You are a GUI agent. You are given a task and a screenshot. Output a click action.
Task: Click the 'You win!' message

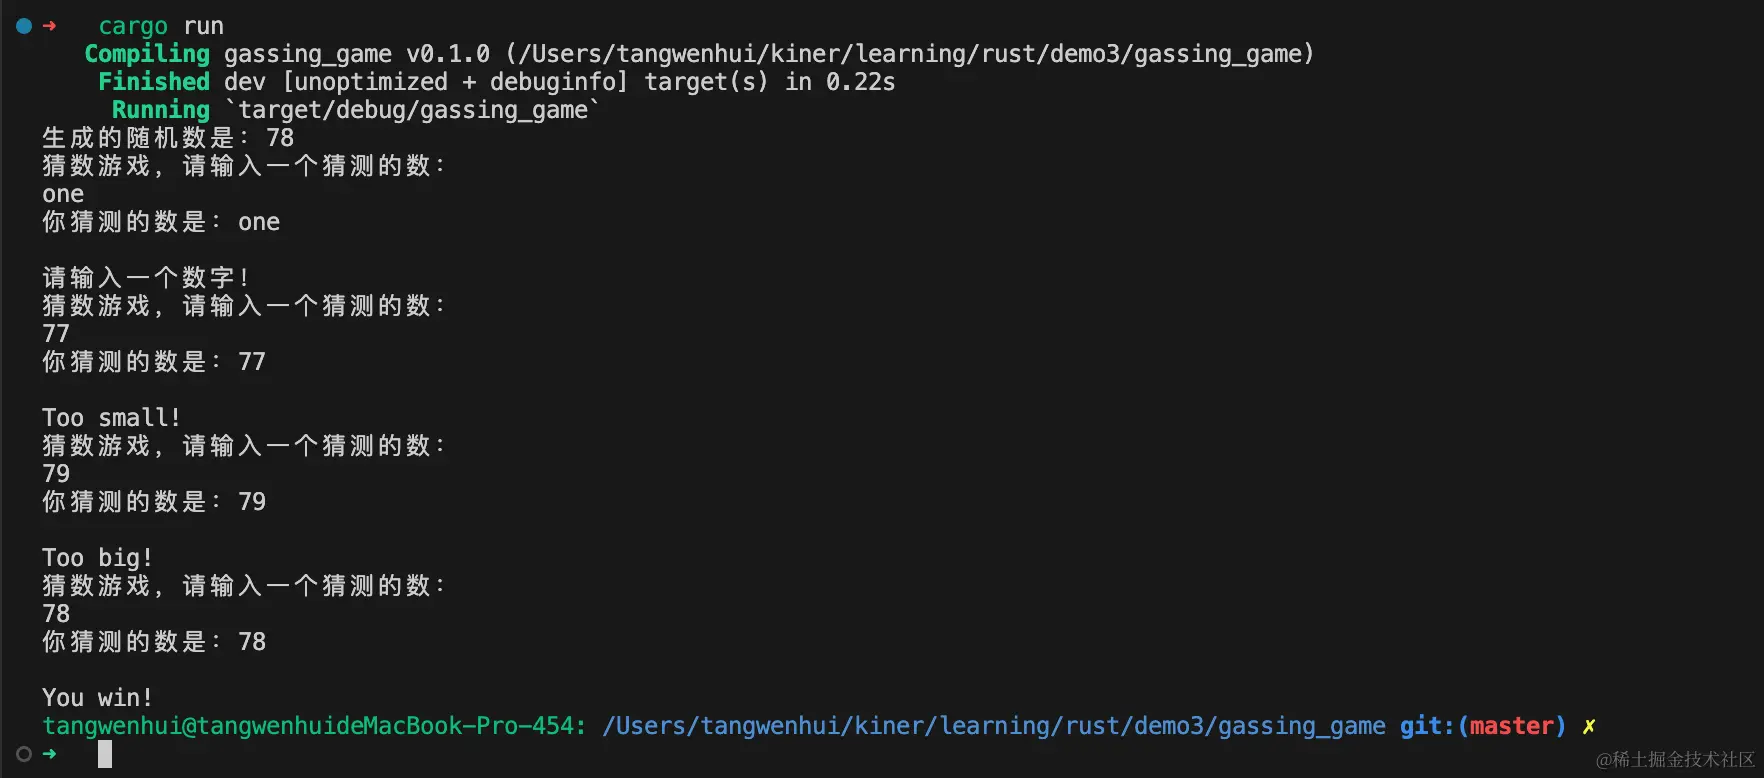click(x=97, y=698)
